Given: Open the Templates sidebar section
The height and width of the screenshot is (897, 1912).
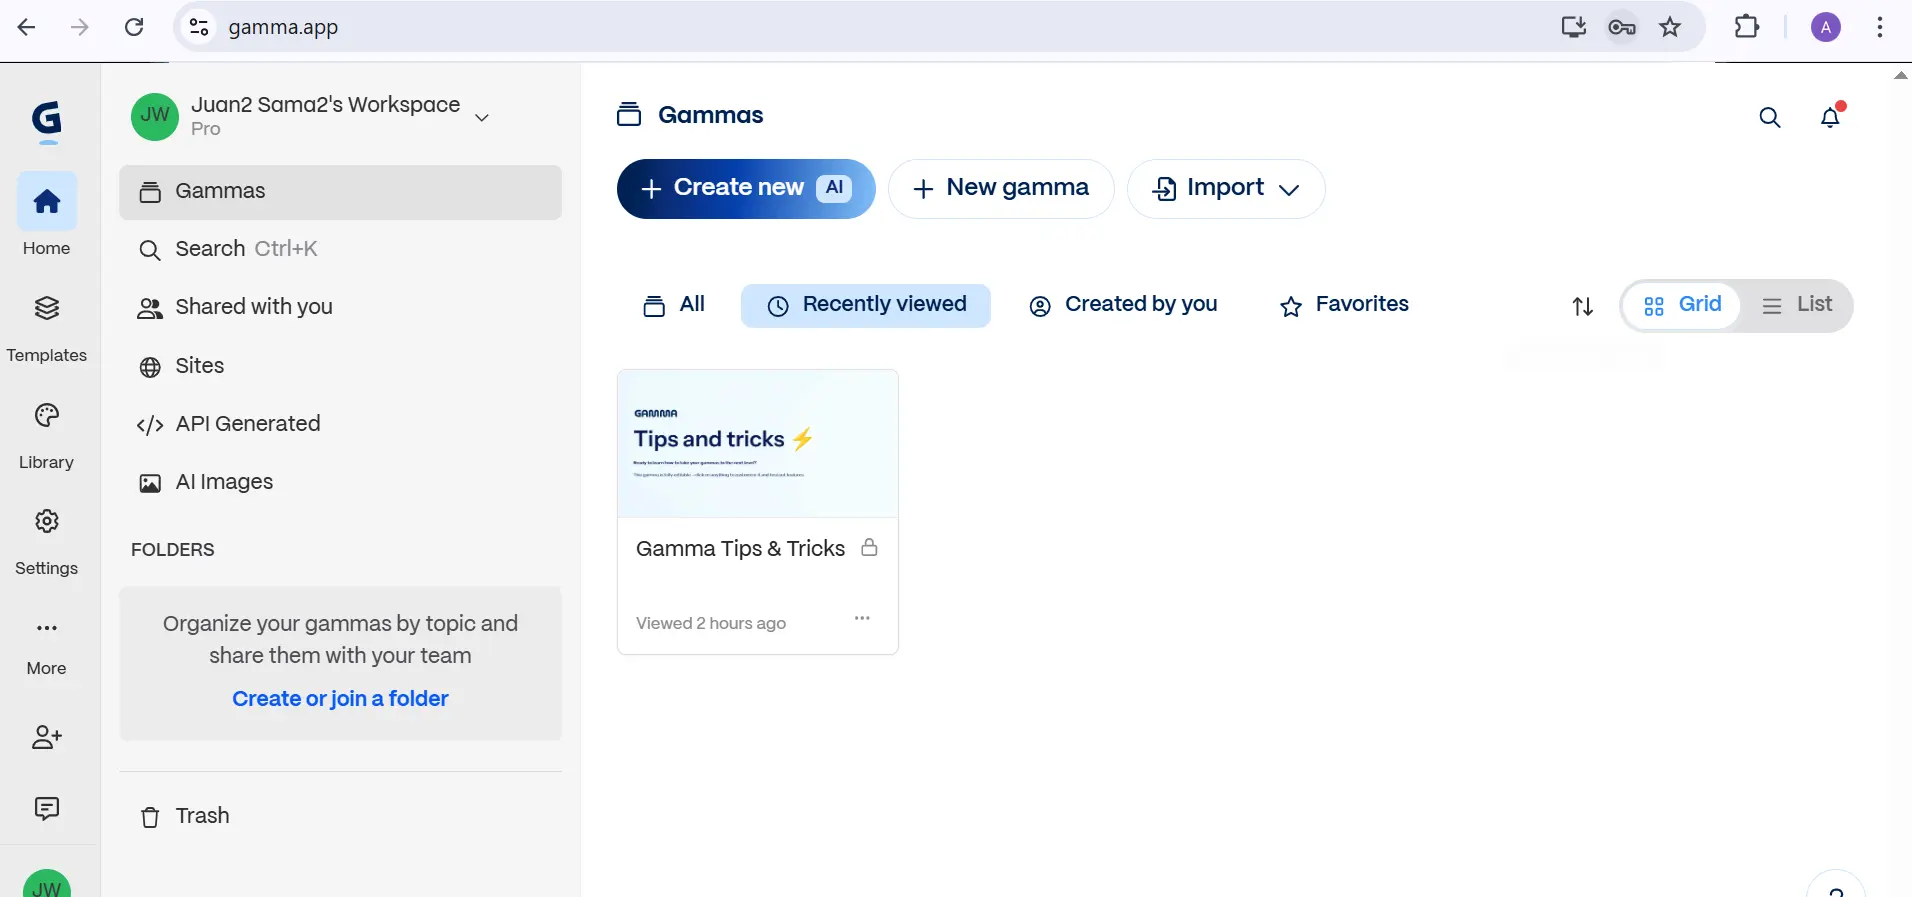Looking at the screenshot, I should [47, 328].
